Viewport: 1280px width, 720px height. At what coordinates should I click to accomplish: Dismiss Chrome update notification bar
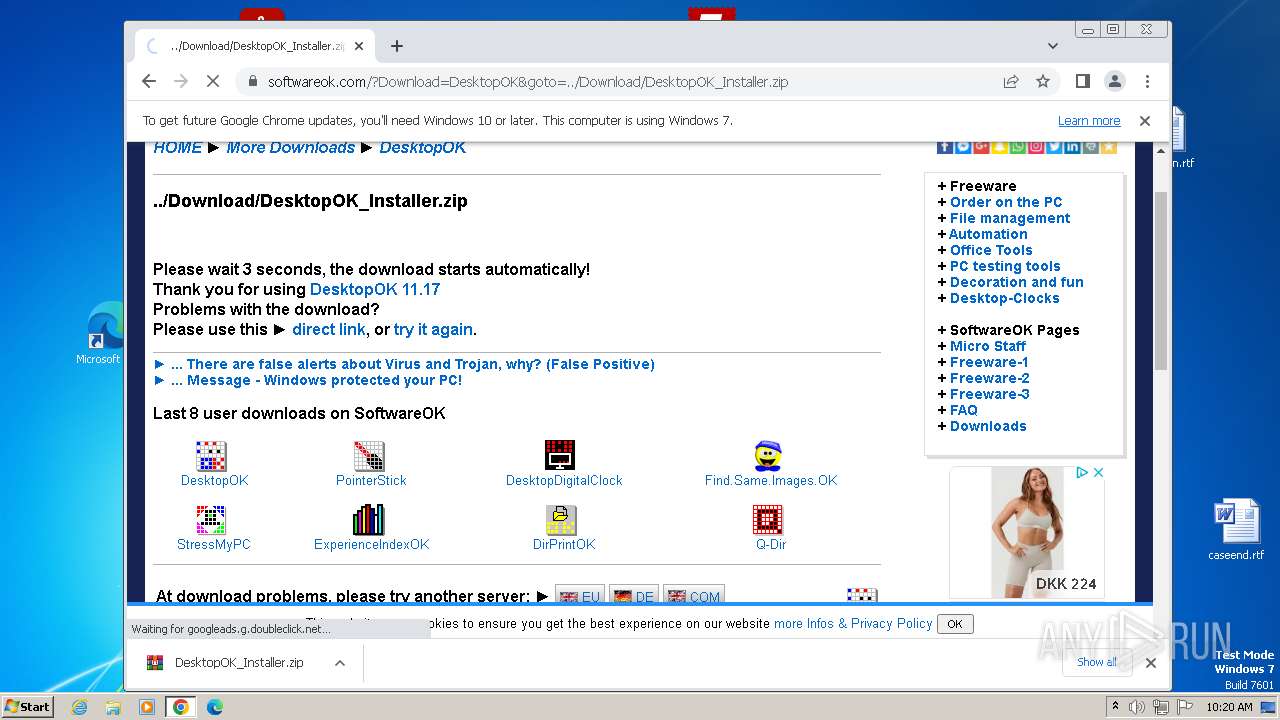pos(1145,120)
